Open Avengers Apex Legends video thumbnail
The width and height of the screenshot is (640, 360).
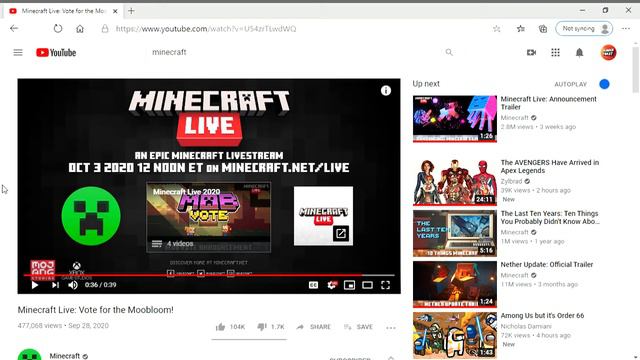[455, 182]
